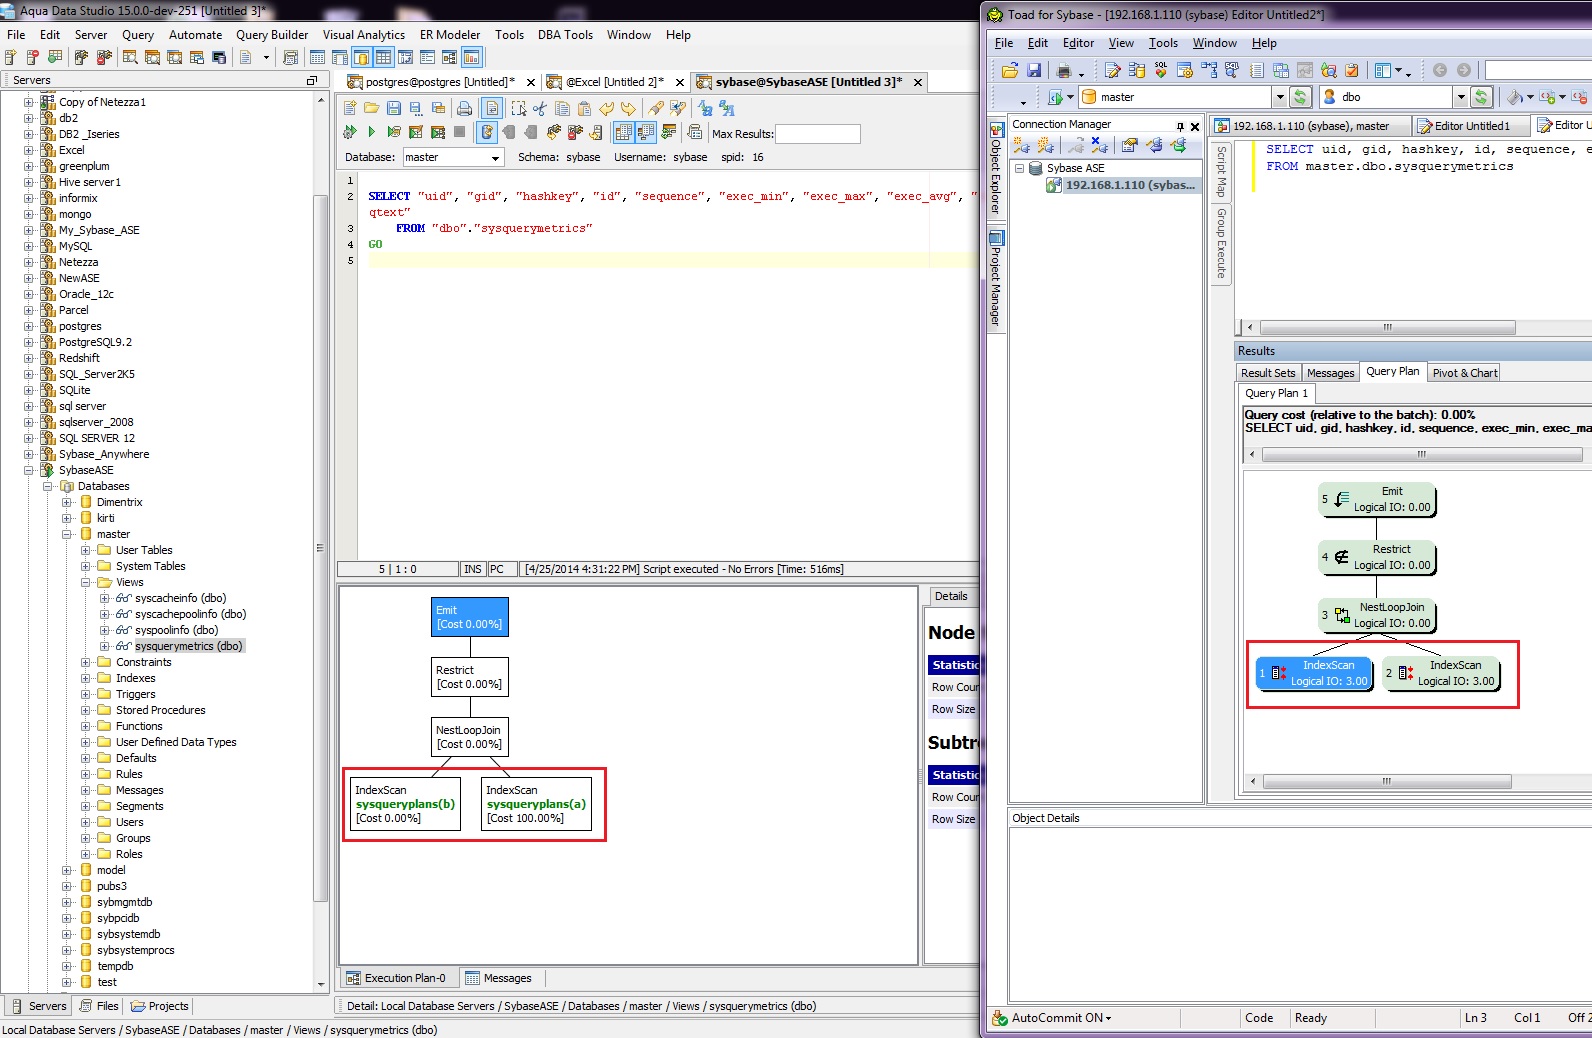Click Aqua editor Paste clipboard icon
Image resolution: width=1592 pixels, height=1038 pixels.
[584, 108]
